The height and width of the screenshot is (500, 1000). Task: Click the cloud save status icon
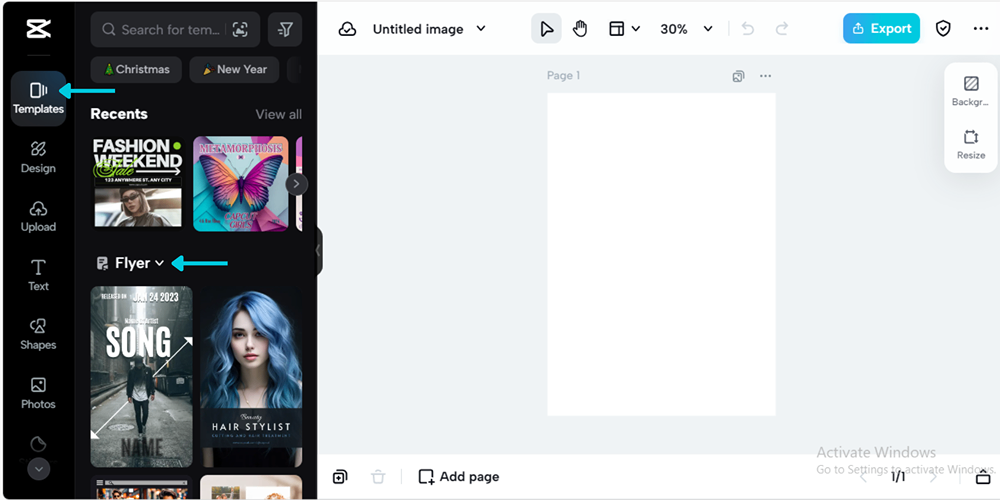pos(348,29)
